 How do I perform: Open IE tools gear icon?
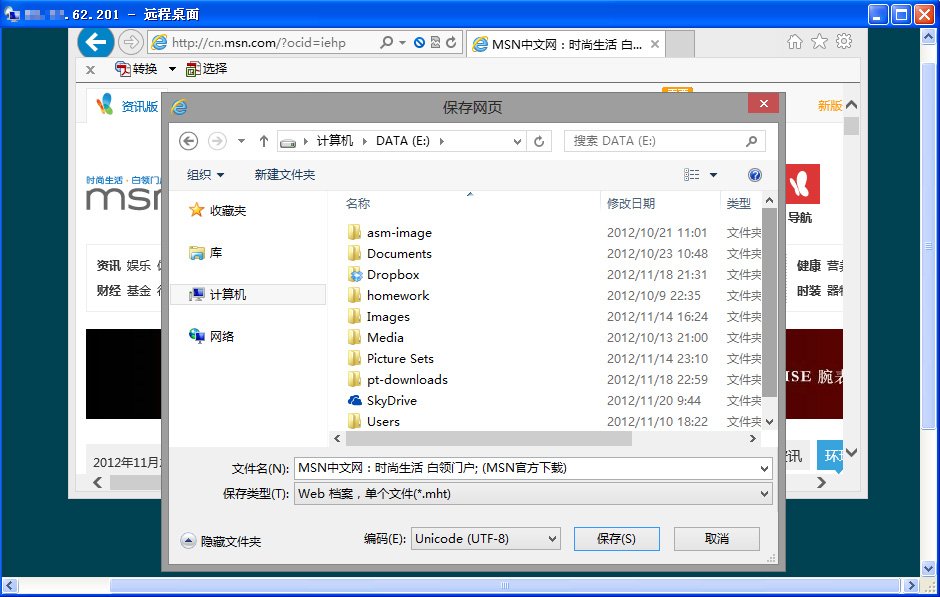click(x=844, y=41)
